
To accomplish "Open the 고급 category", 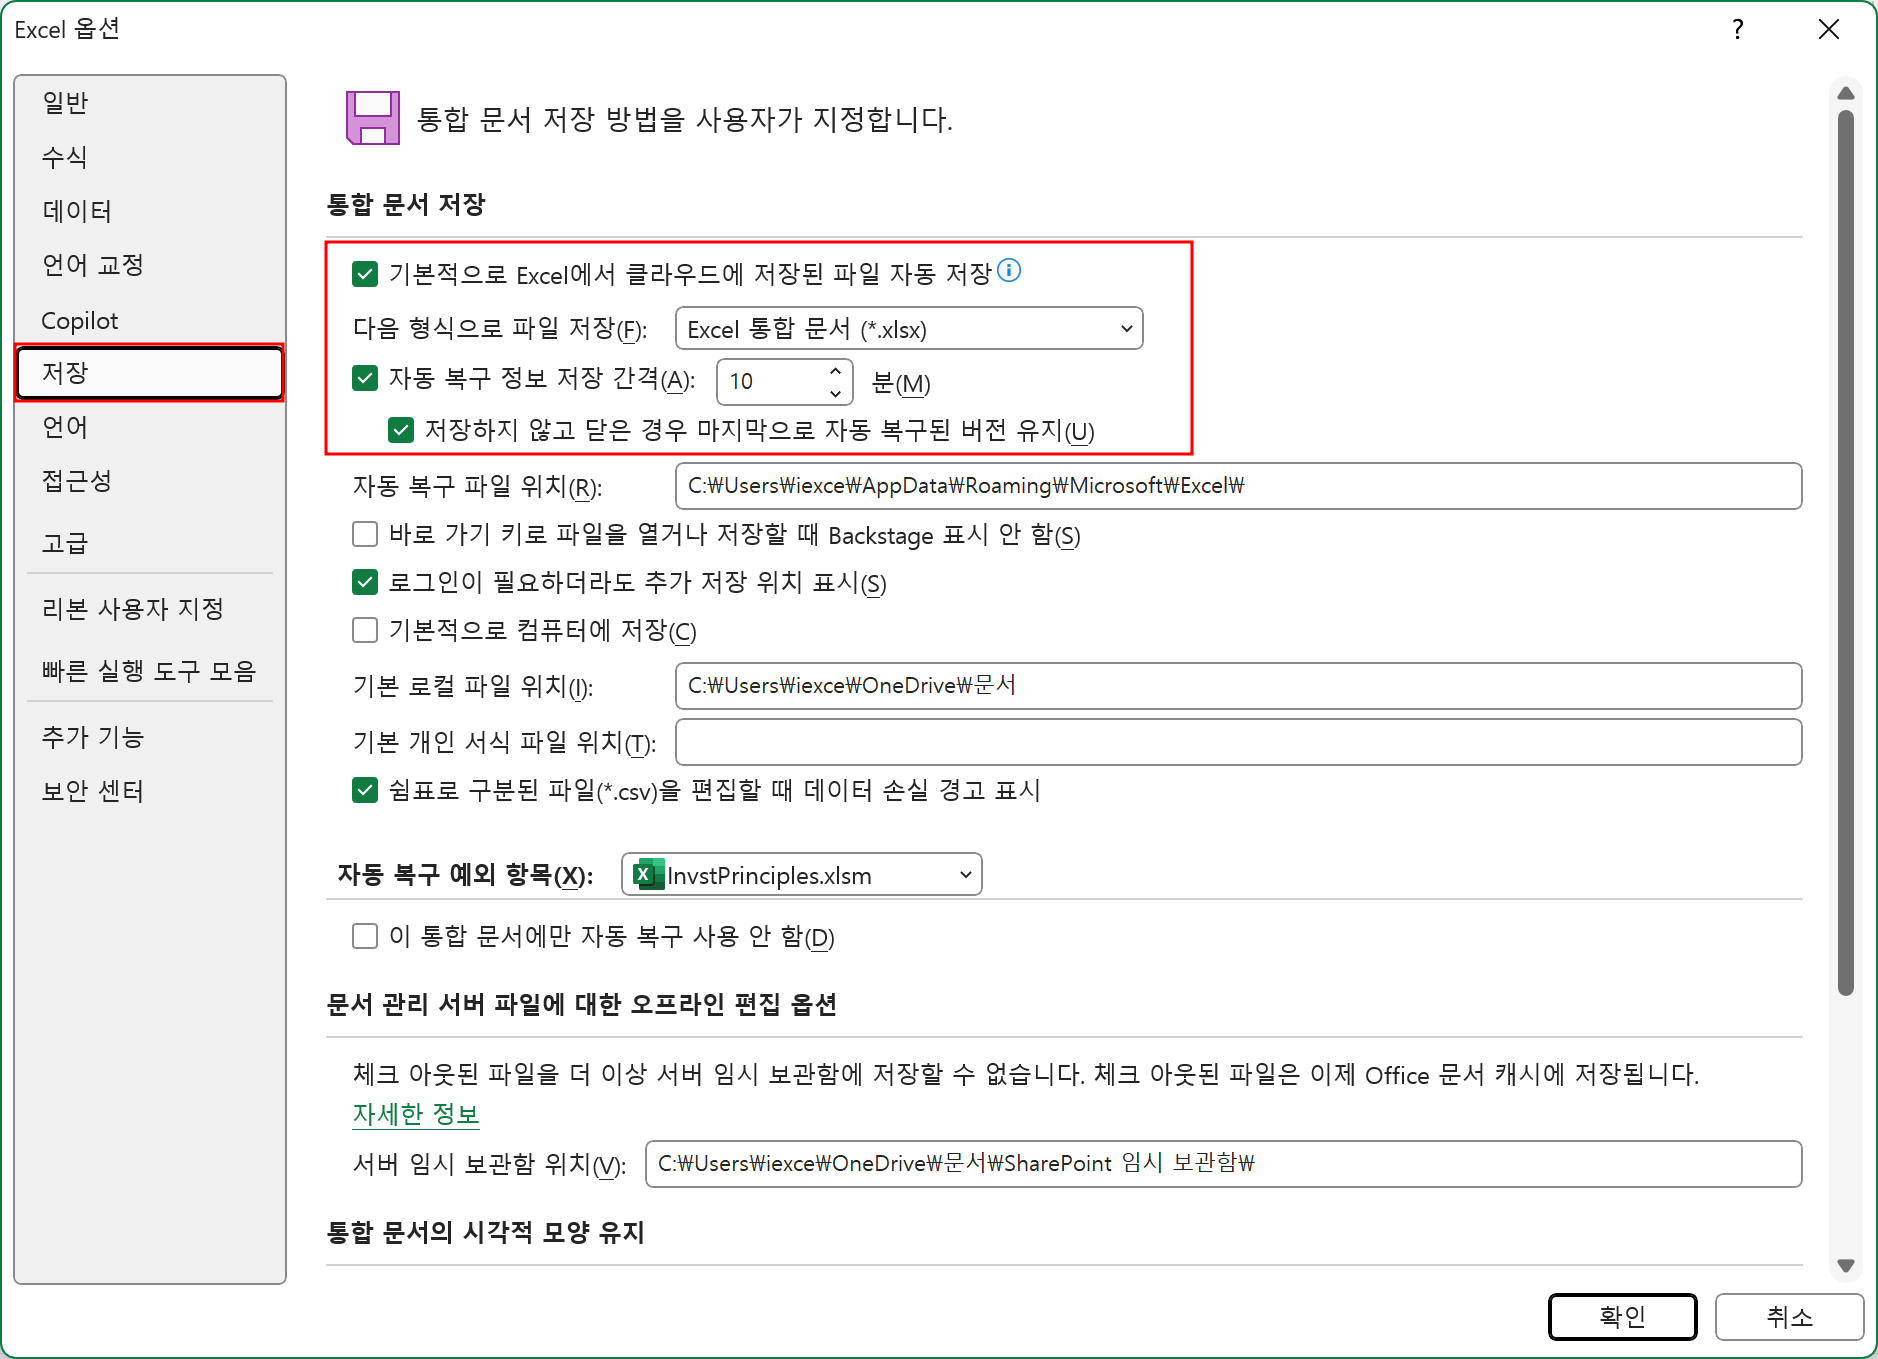I will click(150, 543).
